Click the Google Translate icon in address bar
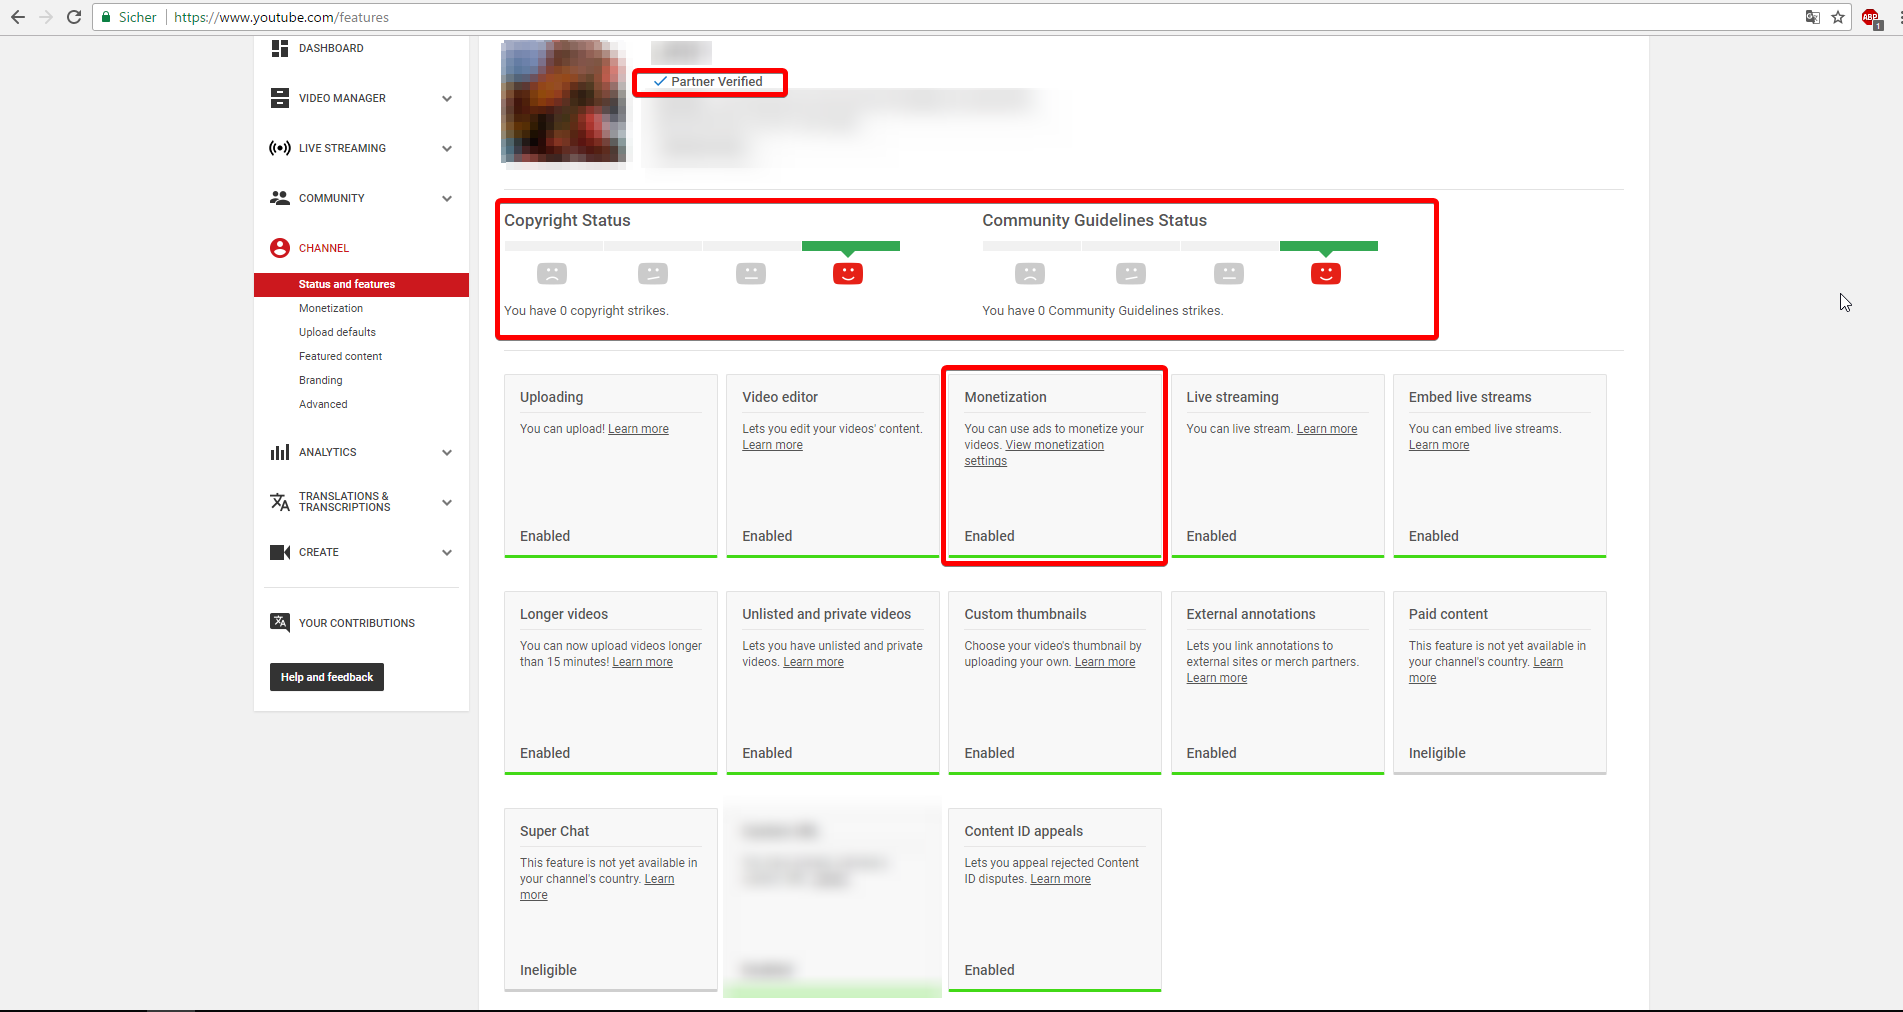This screenshot has height=1012, width=1903. click(x=1812, y=17)
